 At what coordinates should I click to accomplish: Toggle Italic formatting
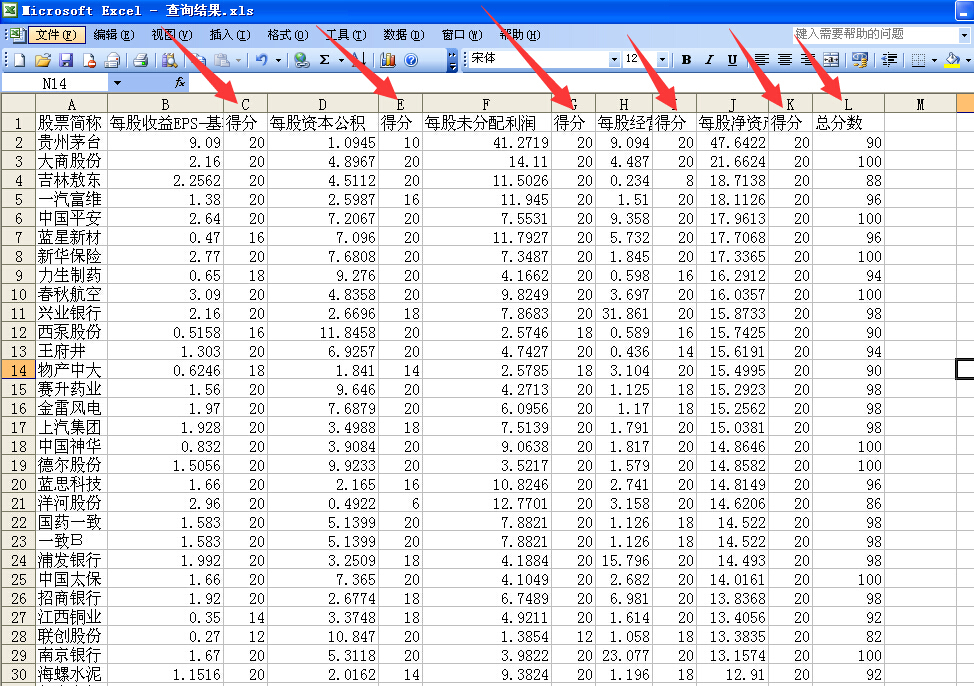709,60
